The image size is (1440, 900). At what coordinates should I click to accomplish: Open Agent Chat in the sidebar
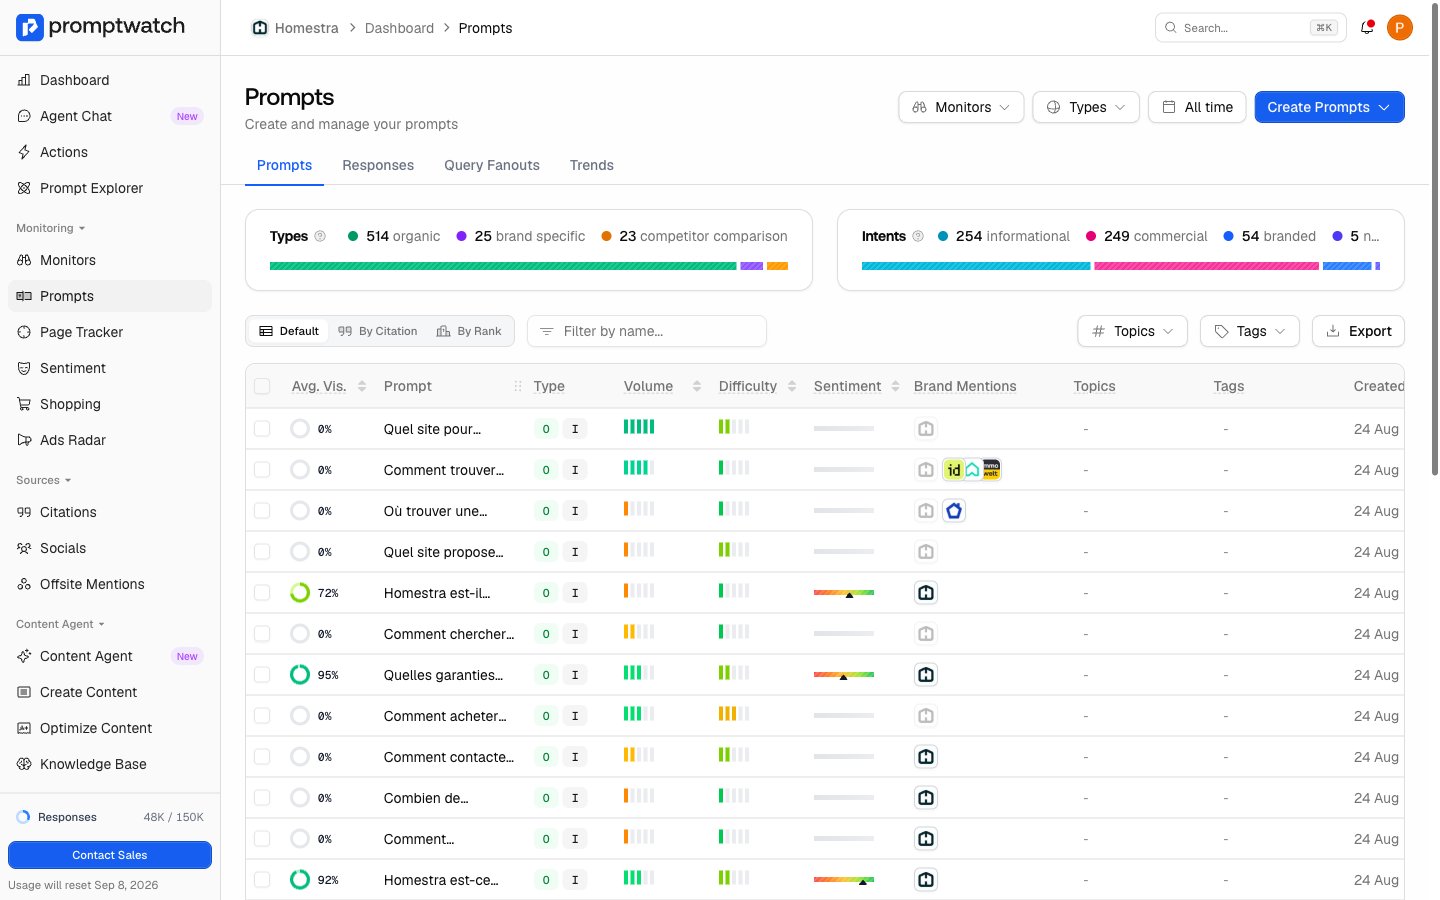tap(110, 116)
